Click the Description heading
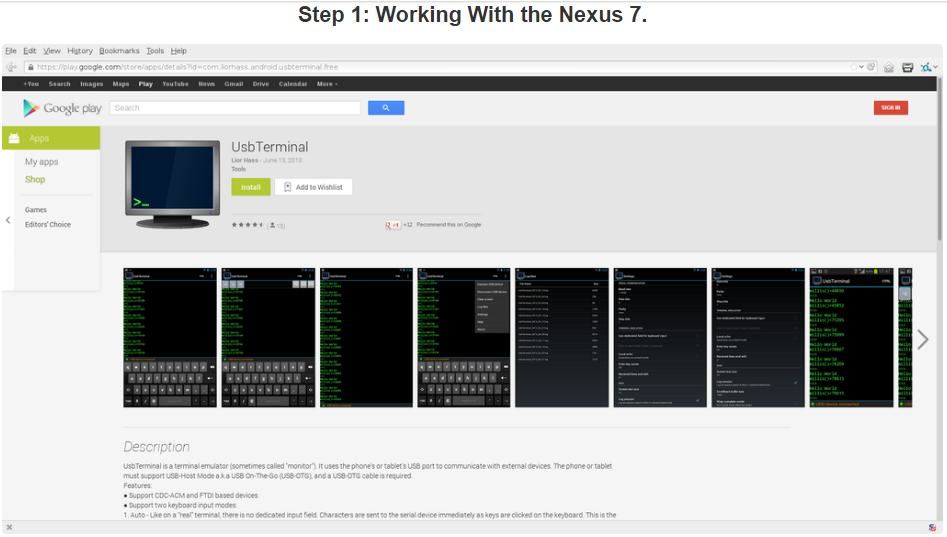Viewport: 947px width, 537px height. (156, 447)
